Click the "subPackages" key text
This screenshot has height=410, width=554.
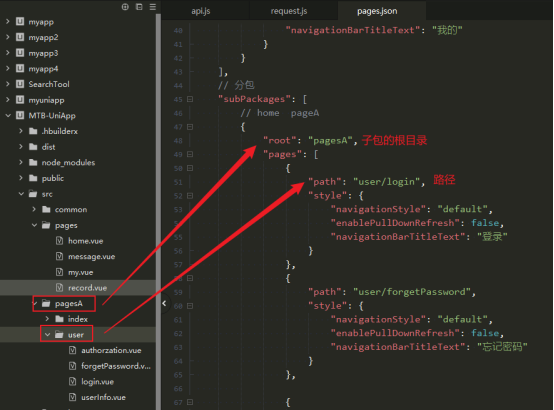point(254,99)
